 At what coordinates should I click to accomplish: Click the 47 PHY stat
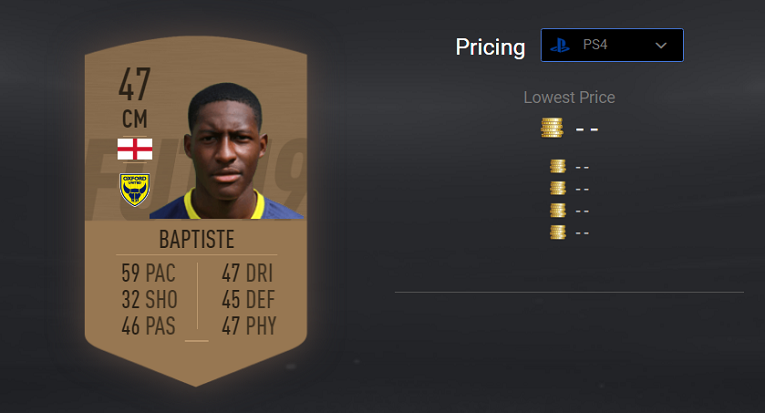(x=249, y=326)
